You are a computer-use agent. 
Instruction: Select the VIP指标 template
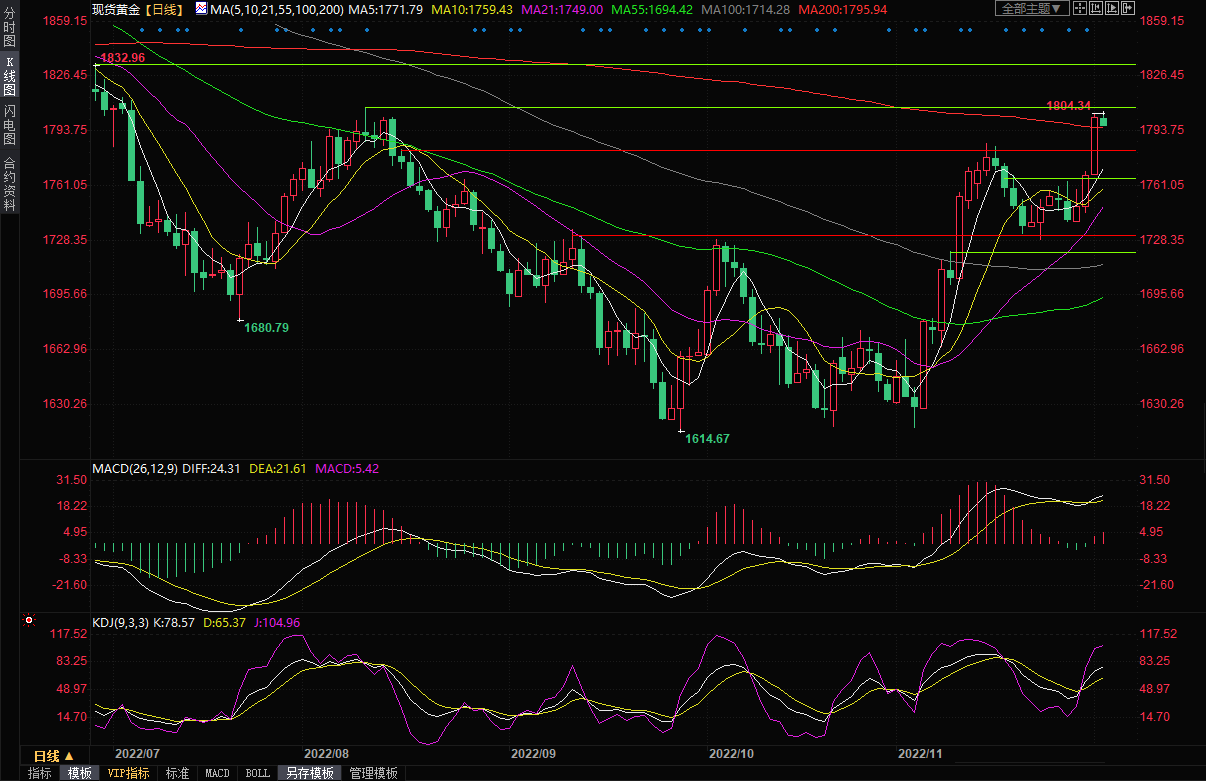click(128, 773)
